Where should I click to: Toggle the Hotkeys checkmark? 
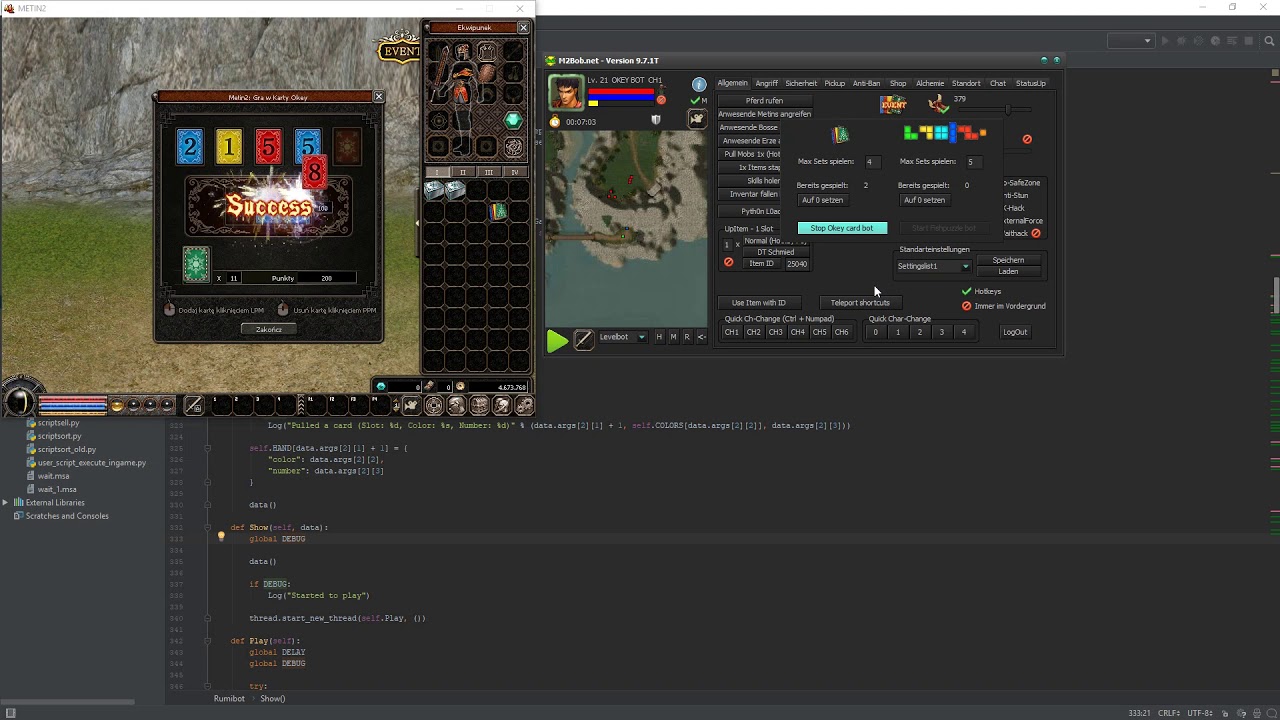(966, 291)
